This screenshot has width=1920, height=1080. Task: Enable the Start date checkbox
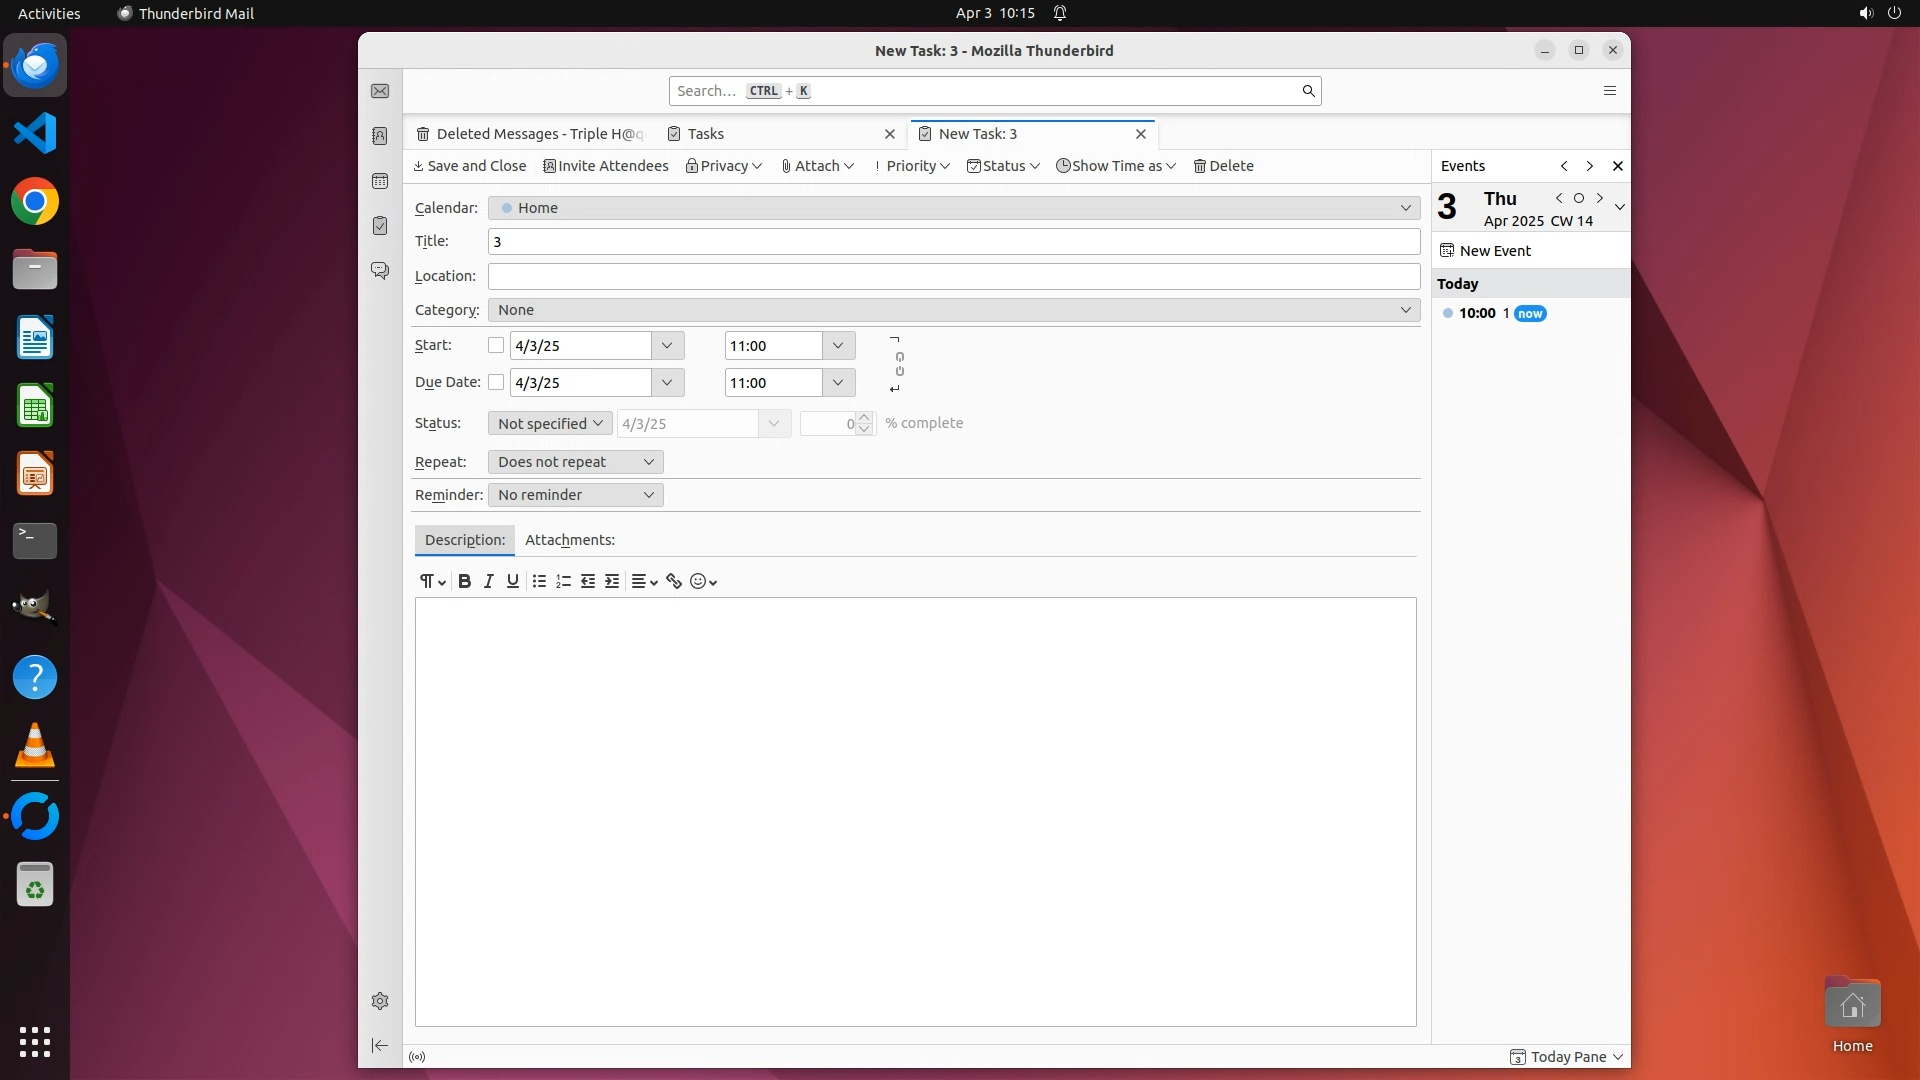496,345
